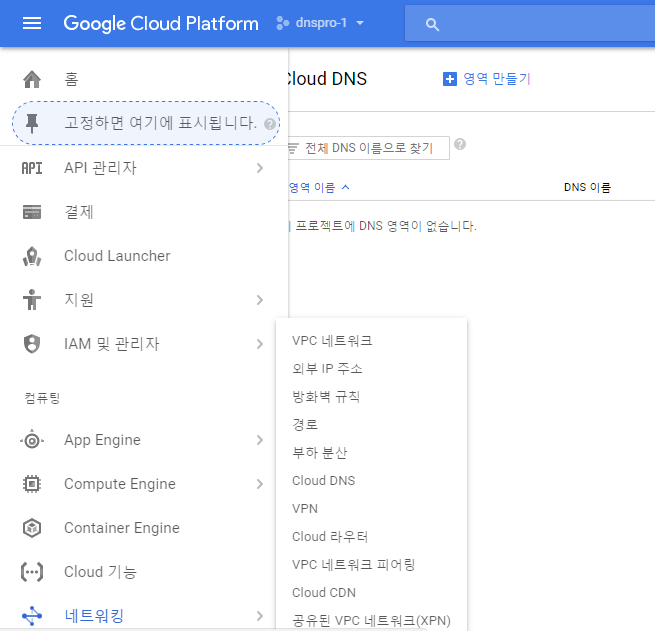Expand the 네트워킹 chevron
This screenshot has width=655, height=631.
pos(260,616)
